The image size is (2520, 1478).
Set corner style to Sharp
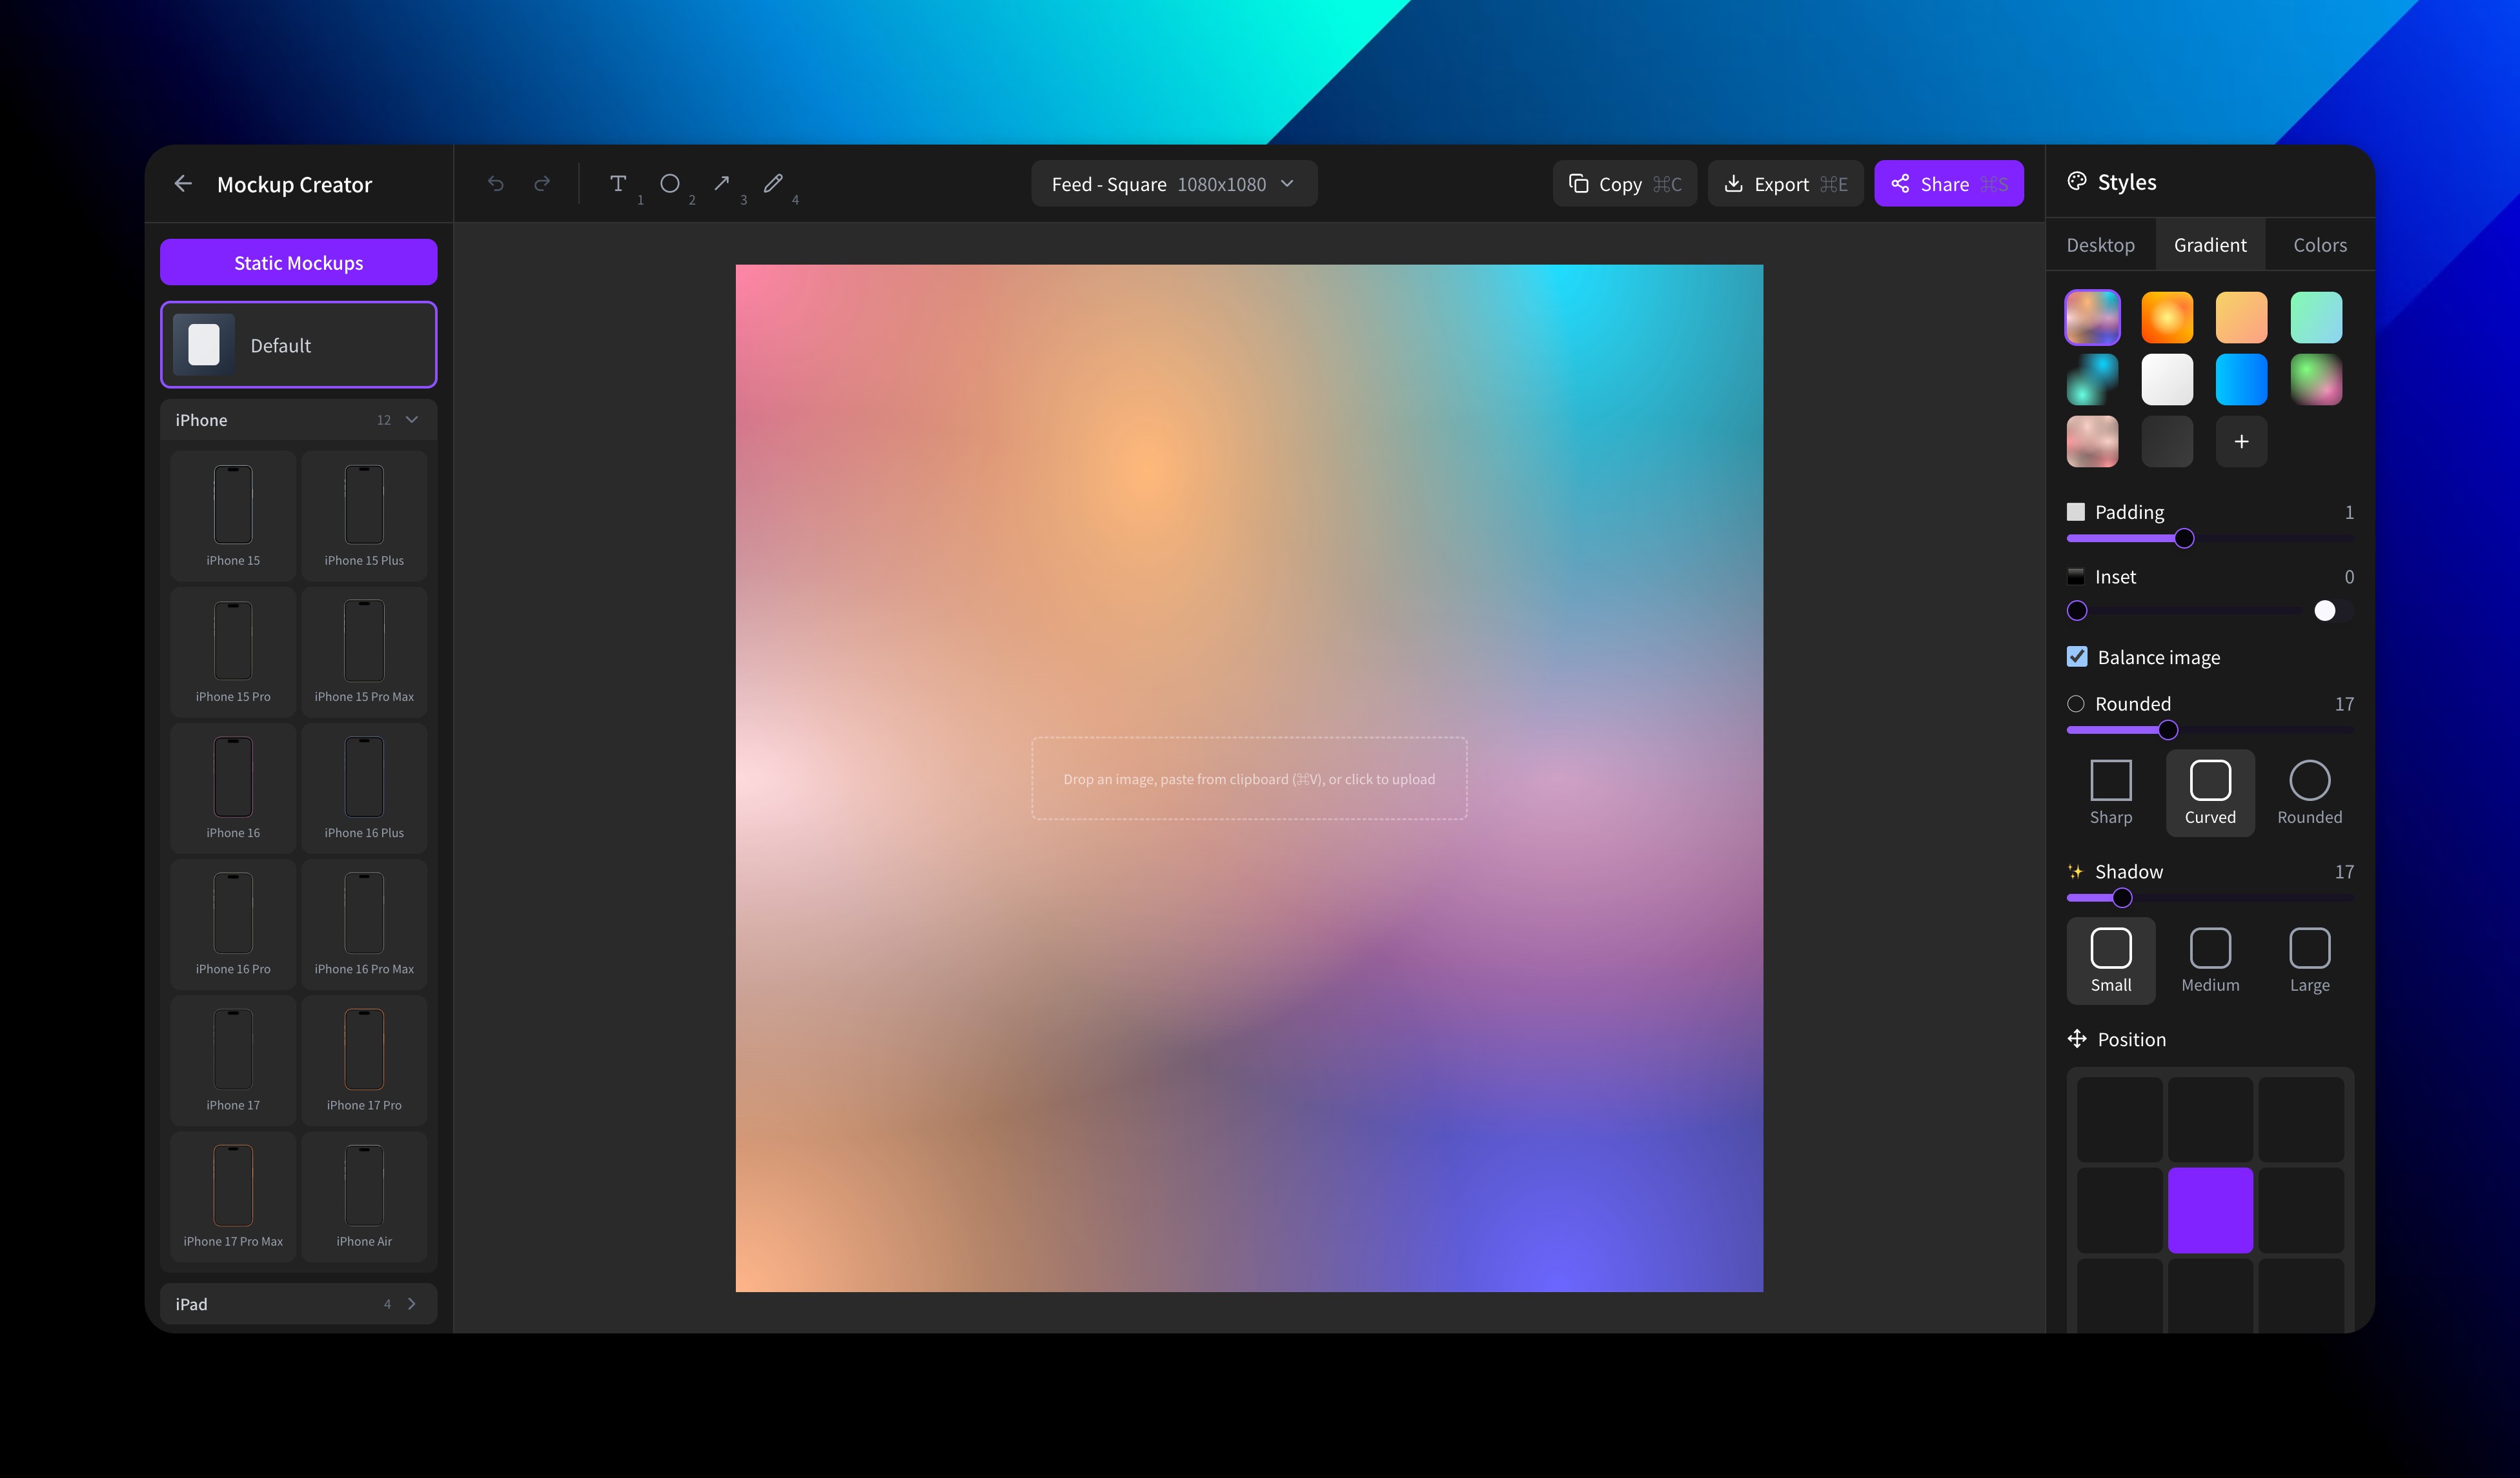[x=2111, y=793]
